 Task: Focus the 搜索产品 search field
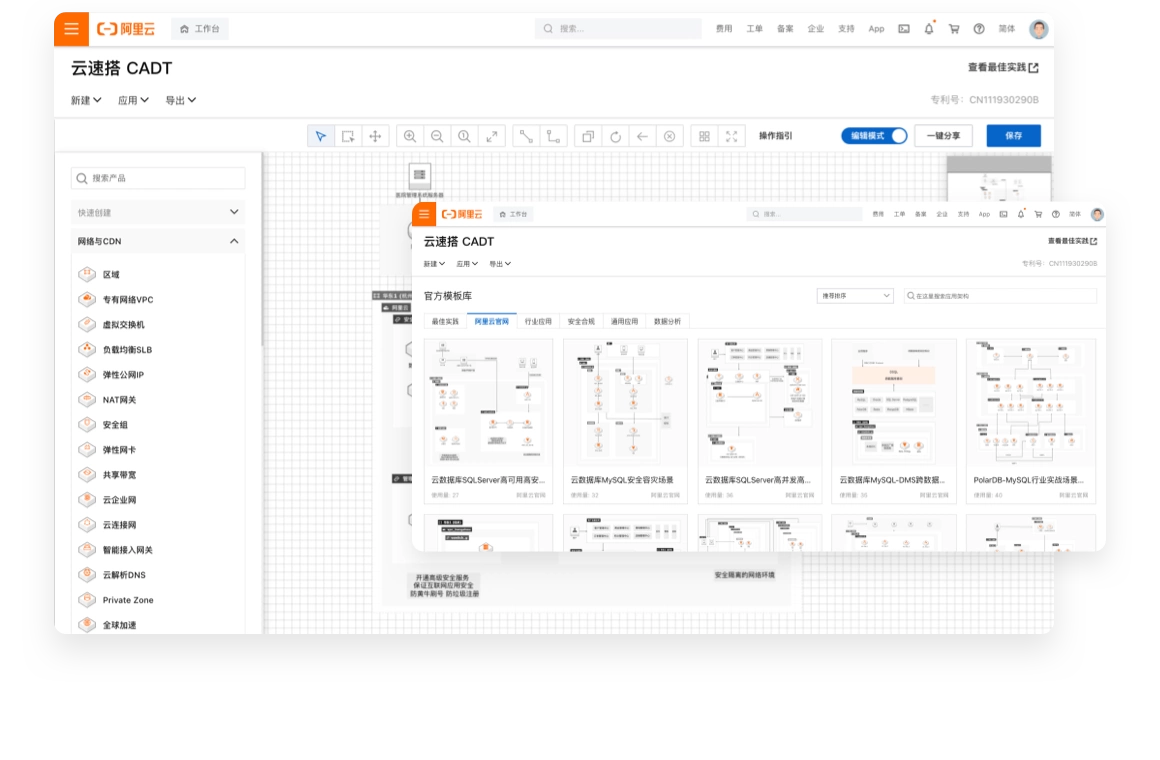click(158, 178)
